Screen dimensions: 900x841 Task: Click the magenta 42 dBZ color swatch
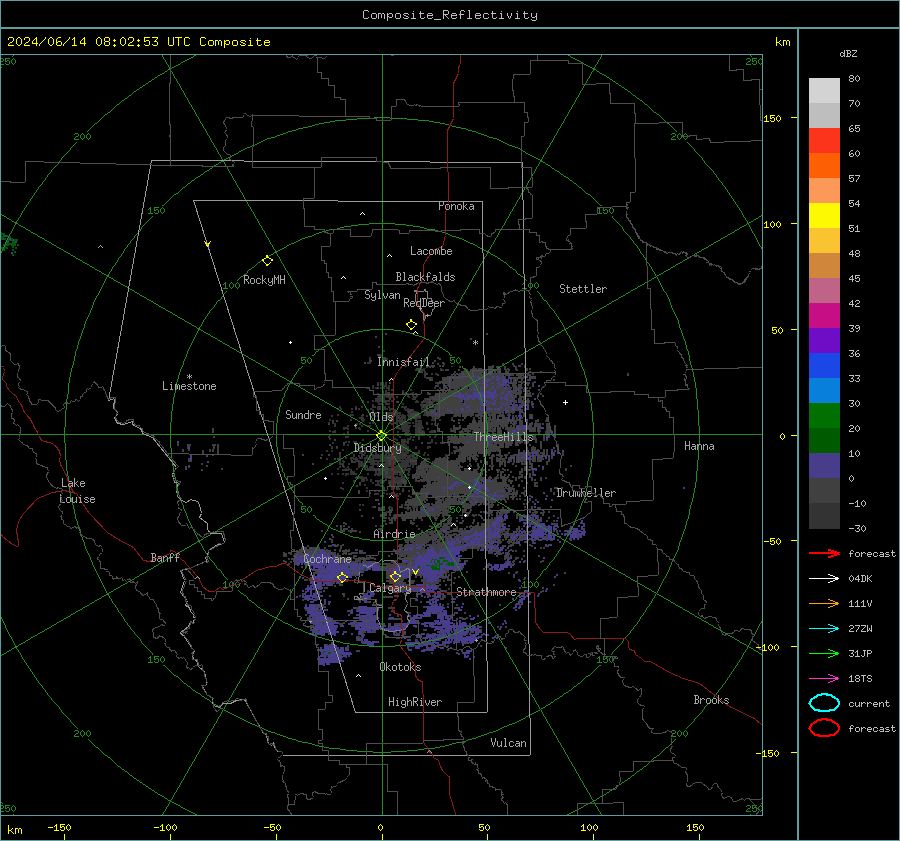(824, 315)
